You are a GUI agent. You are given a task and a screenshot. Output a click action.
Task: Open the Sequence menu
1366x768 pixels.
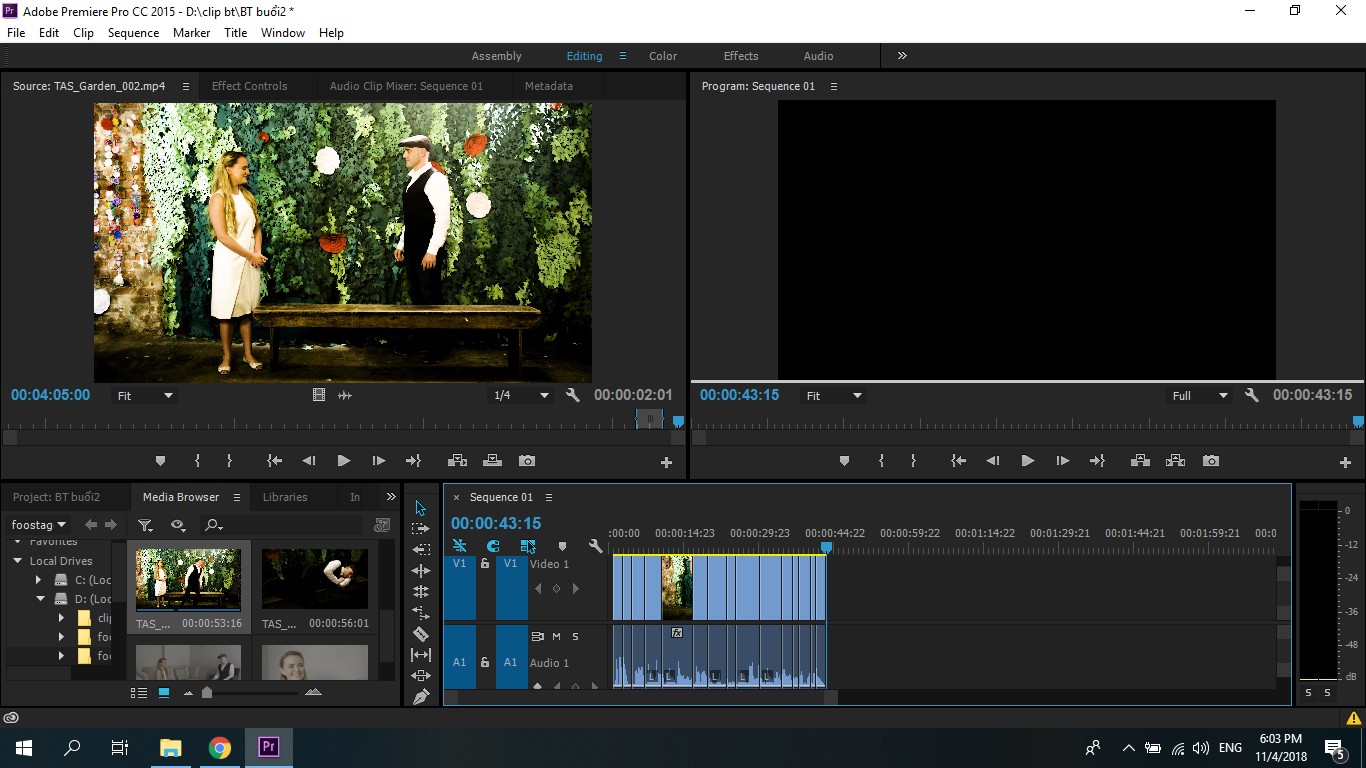click(133, 33)
